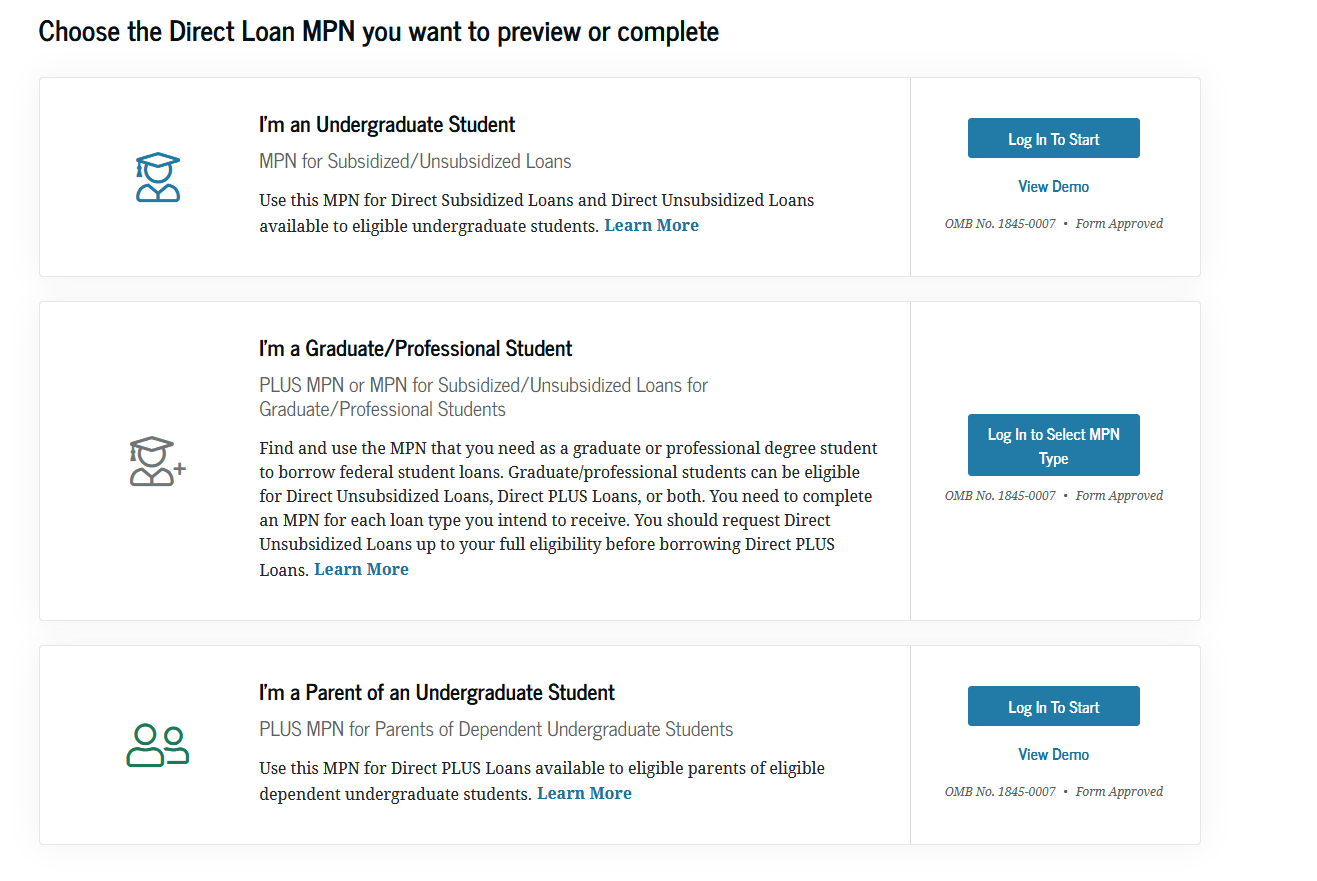Select the Parent of an Undergraduate Student heading
Image resolution: width=1317 pixels, height=881 pixels.
436,692
